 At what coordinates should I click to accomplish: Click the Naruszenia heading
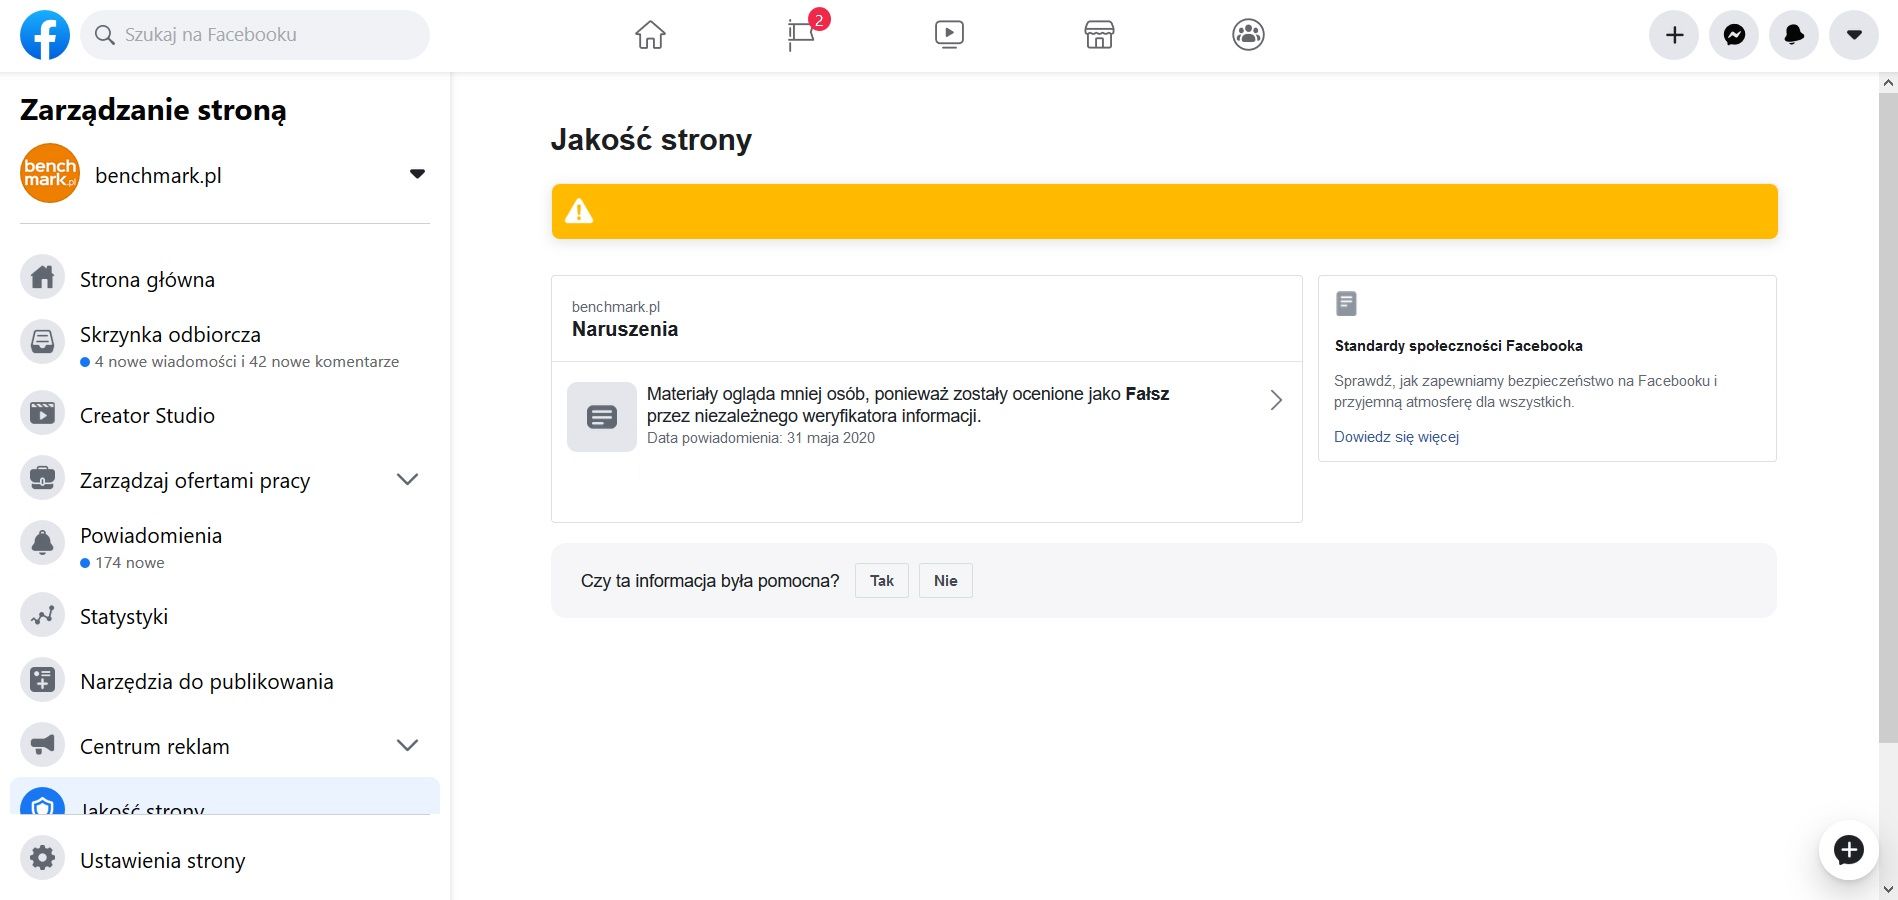click(x=625, y=329)
